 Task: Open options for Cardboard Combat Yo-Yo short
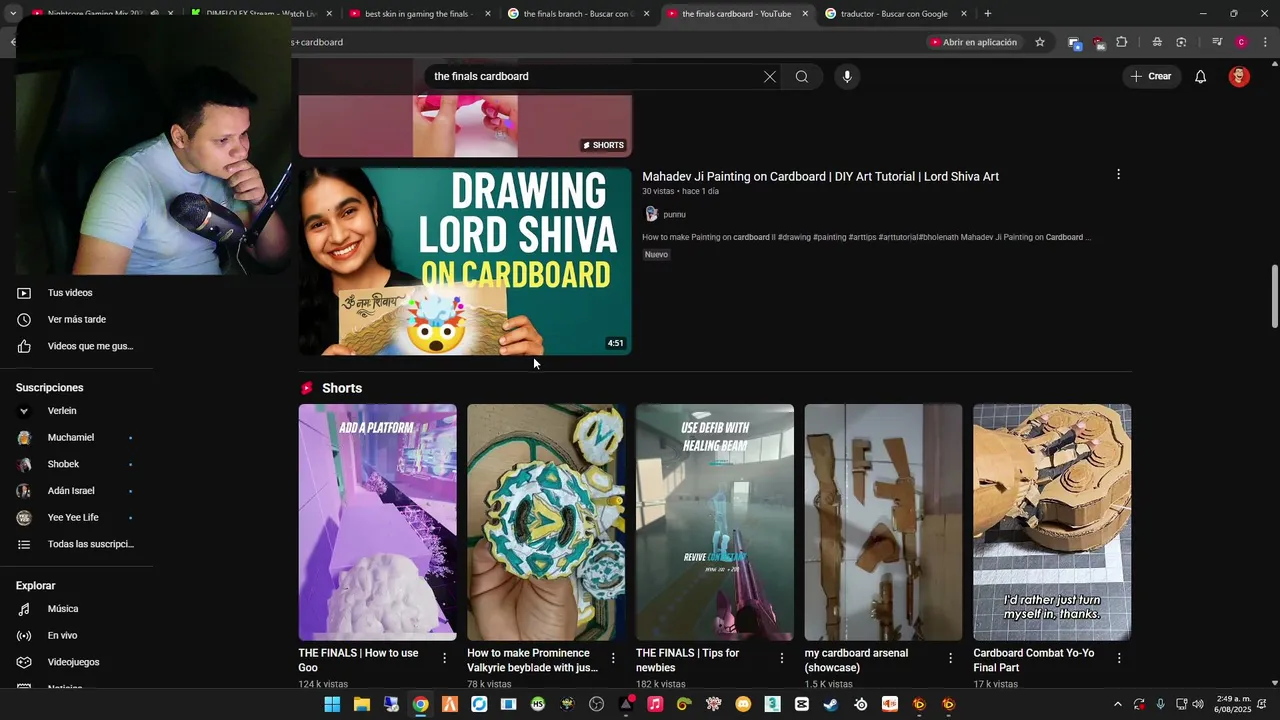click(1119, 658)
